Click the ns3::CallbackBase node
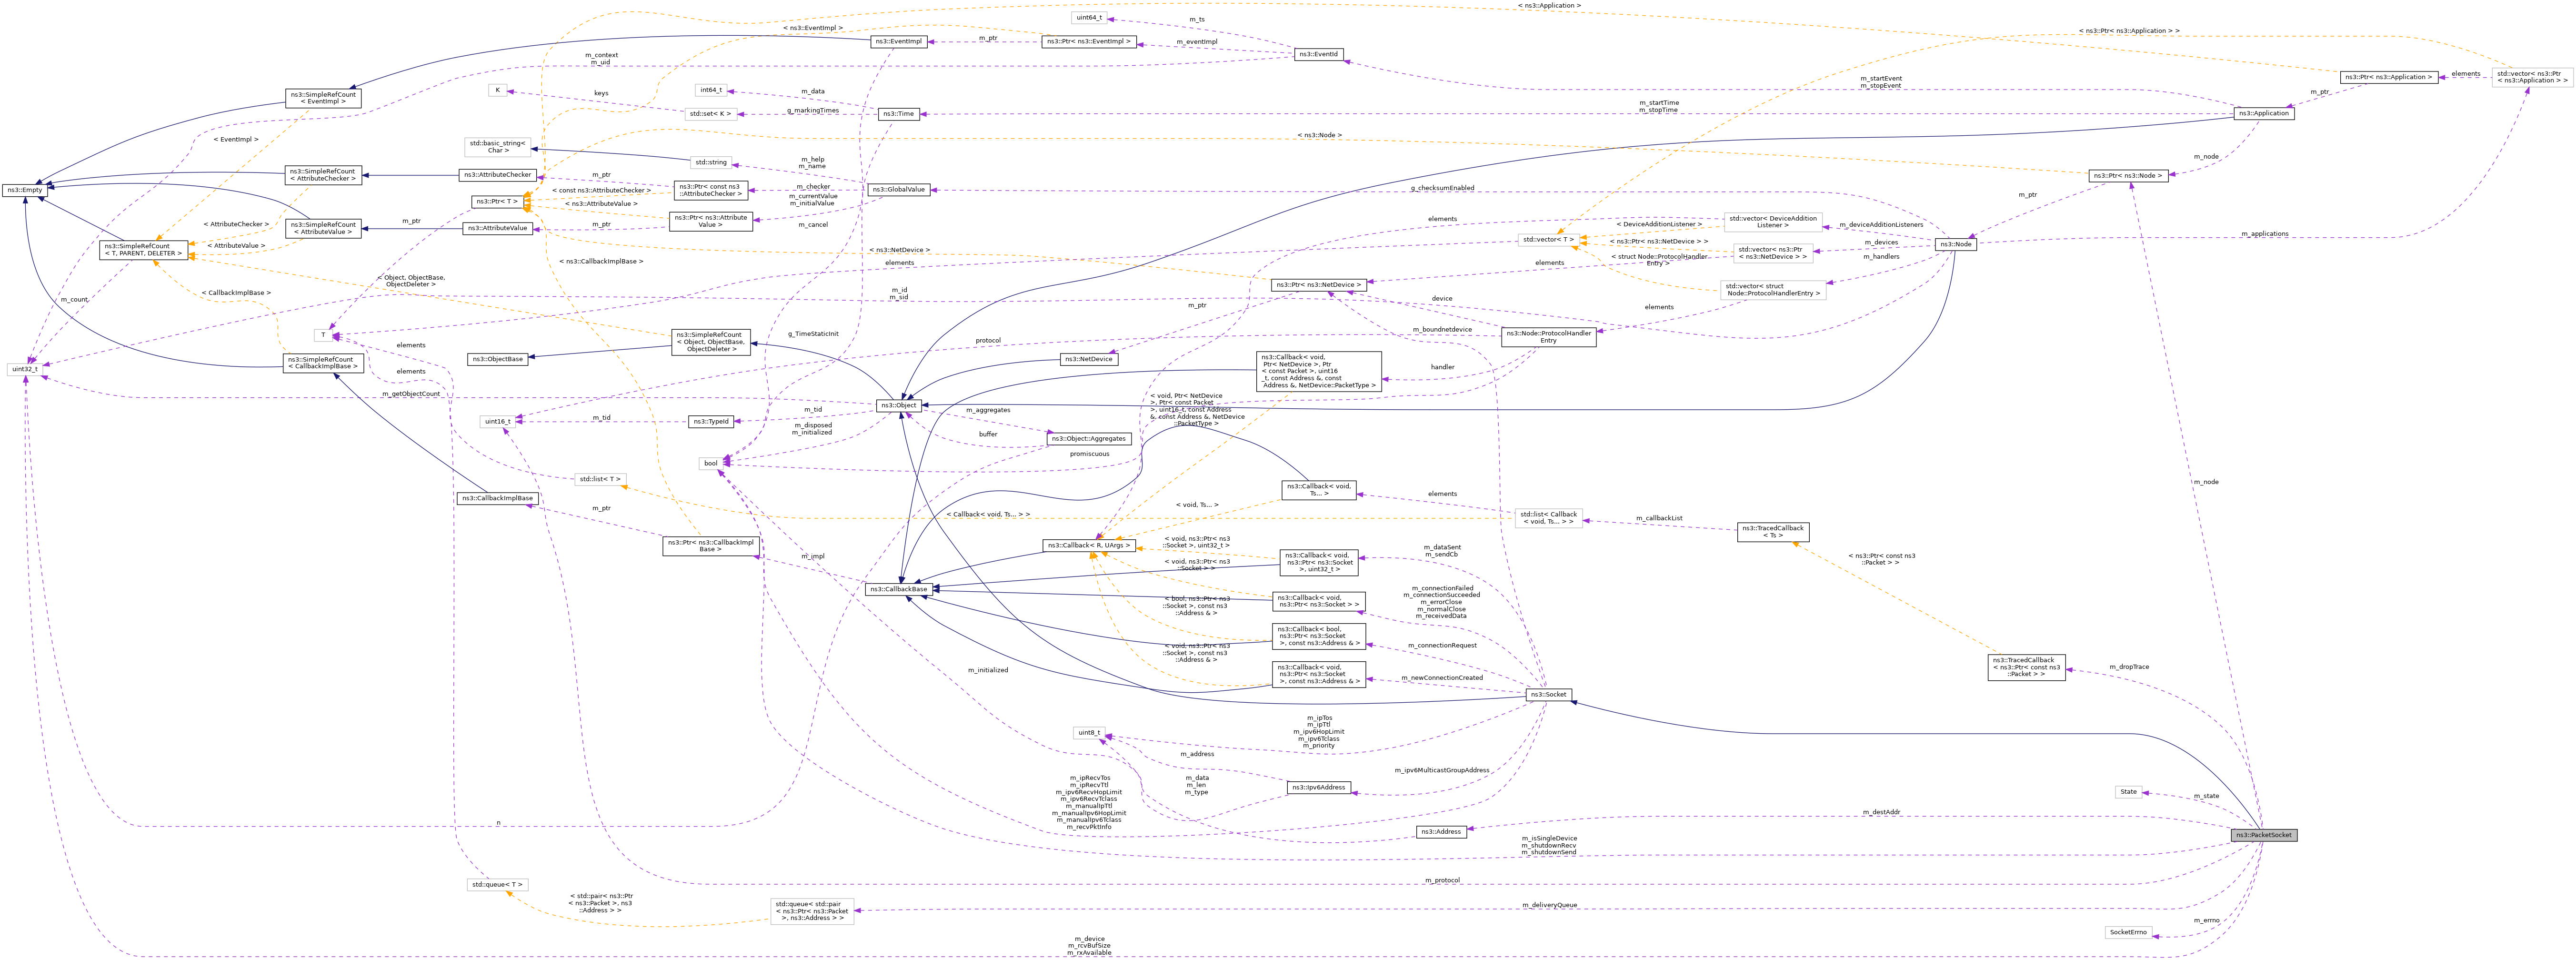The image size is (2576, 960). click(898, 589)
